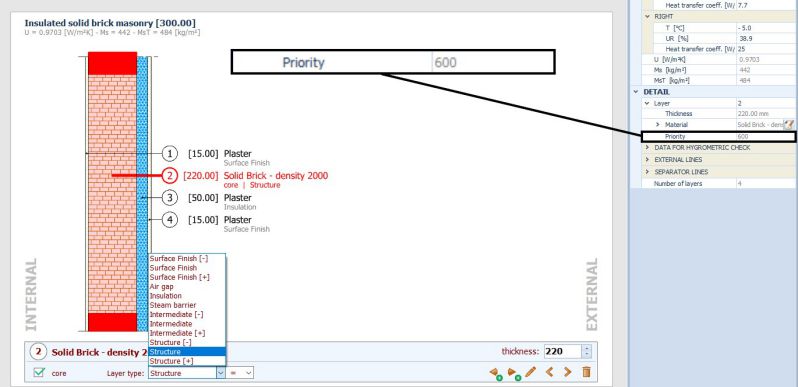This screenshot has width=798, height=387.
Task: Select layer 2 red circle marker
Action: [x=170, y=176]
